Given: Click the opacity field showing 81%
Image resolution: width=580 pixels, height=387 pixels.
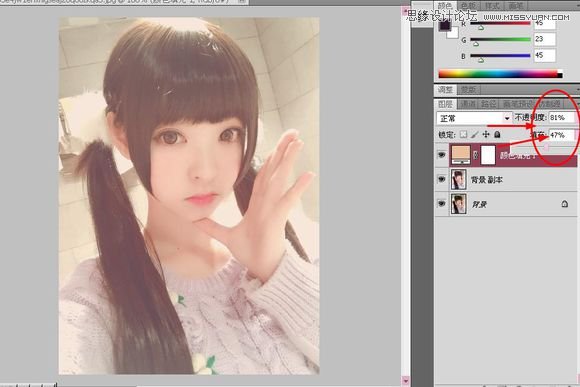Looking at the screenshot, I should click(561, 118).
